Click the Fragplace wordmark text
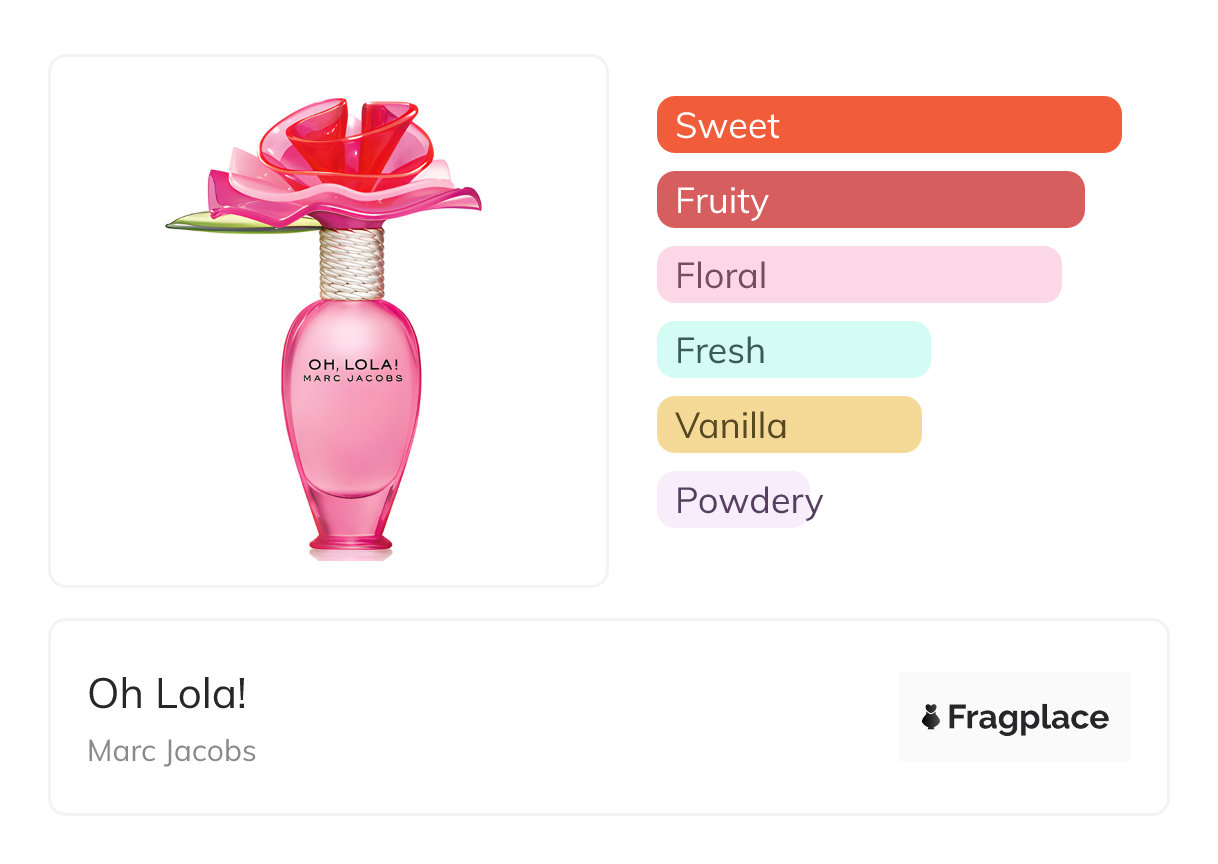1218x864 pixels. click(1028, 718)
